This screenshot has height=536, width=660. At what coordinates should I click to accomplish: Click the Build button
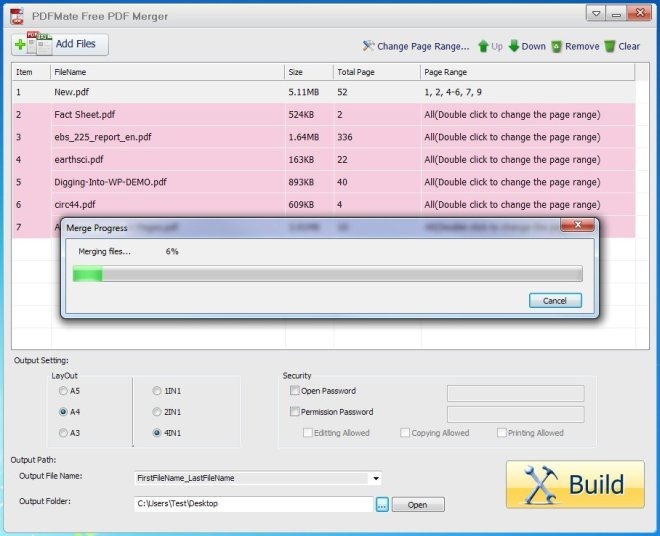click(575, 485)
